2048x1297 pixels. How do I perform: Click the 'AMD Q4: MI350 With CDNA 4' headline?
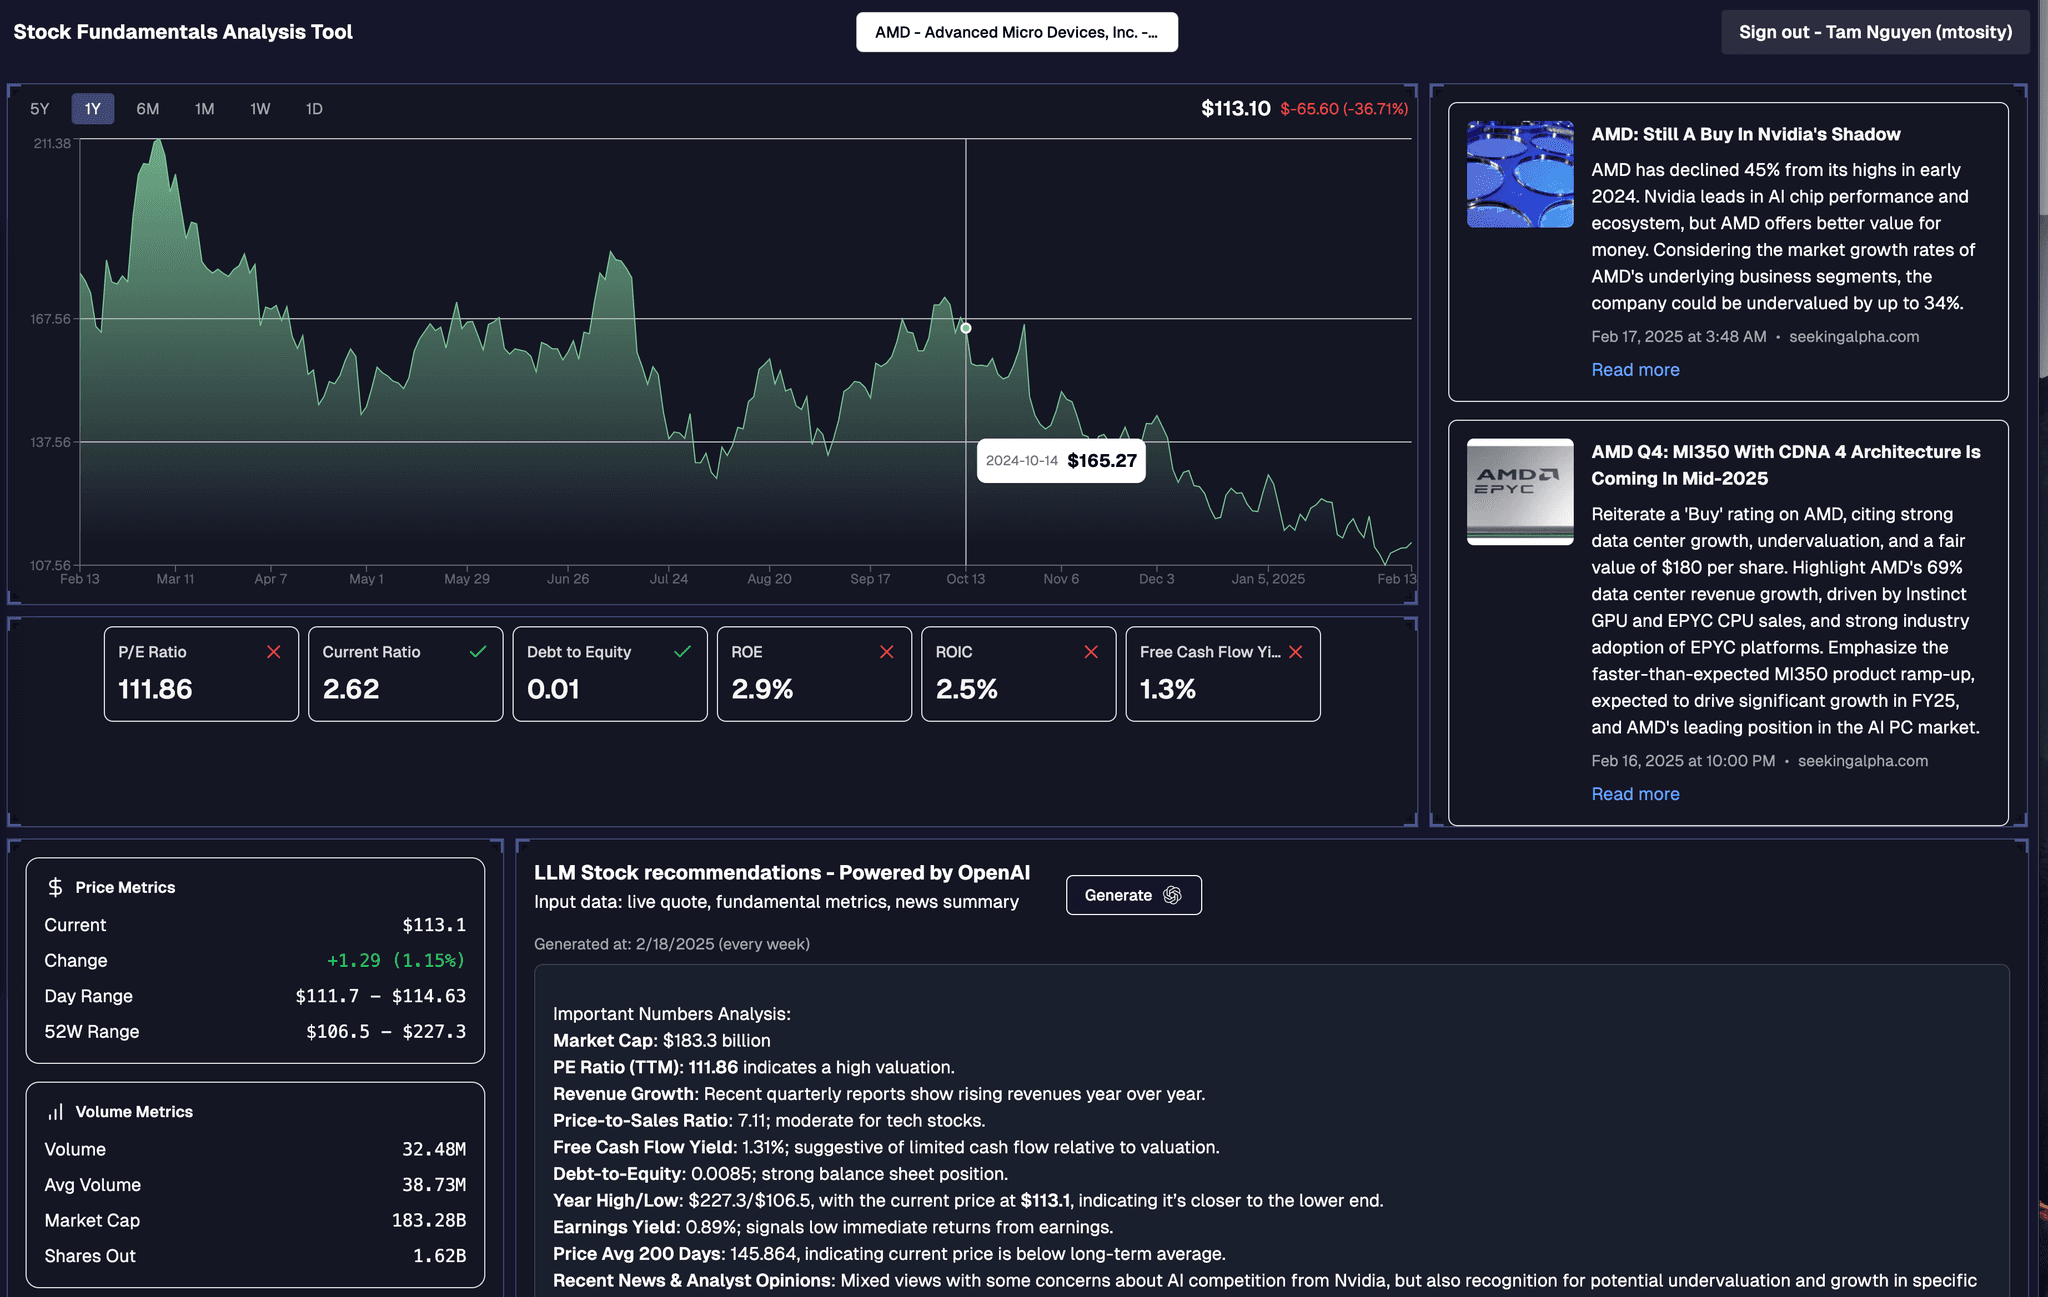[1786, 465]
